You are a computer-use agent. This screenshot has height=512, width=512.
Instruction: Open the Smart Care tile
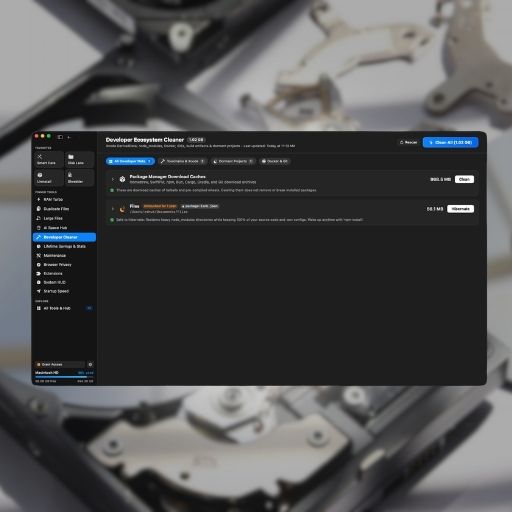coord(48,159)
